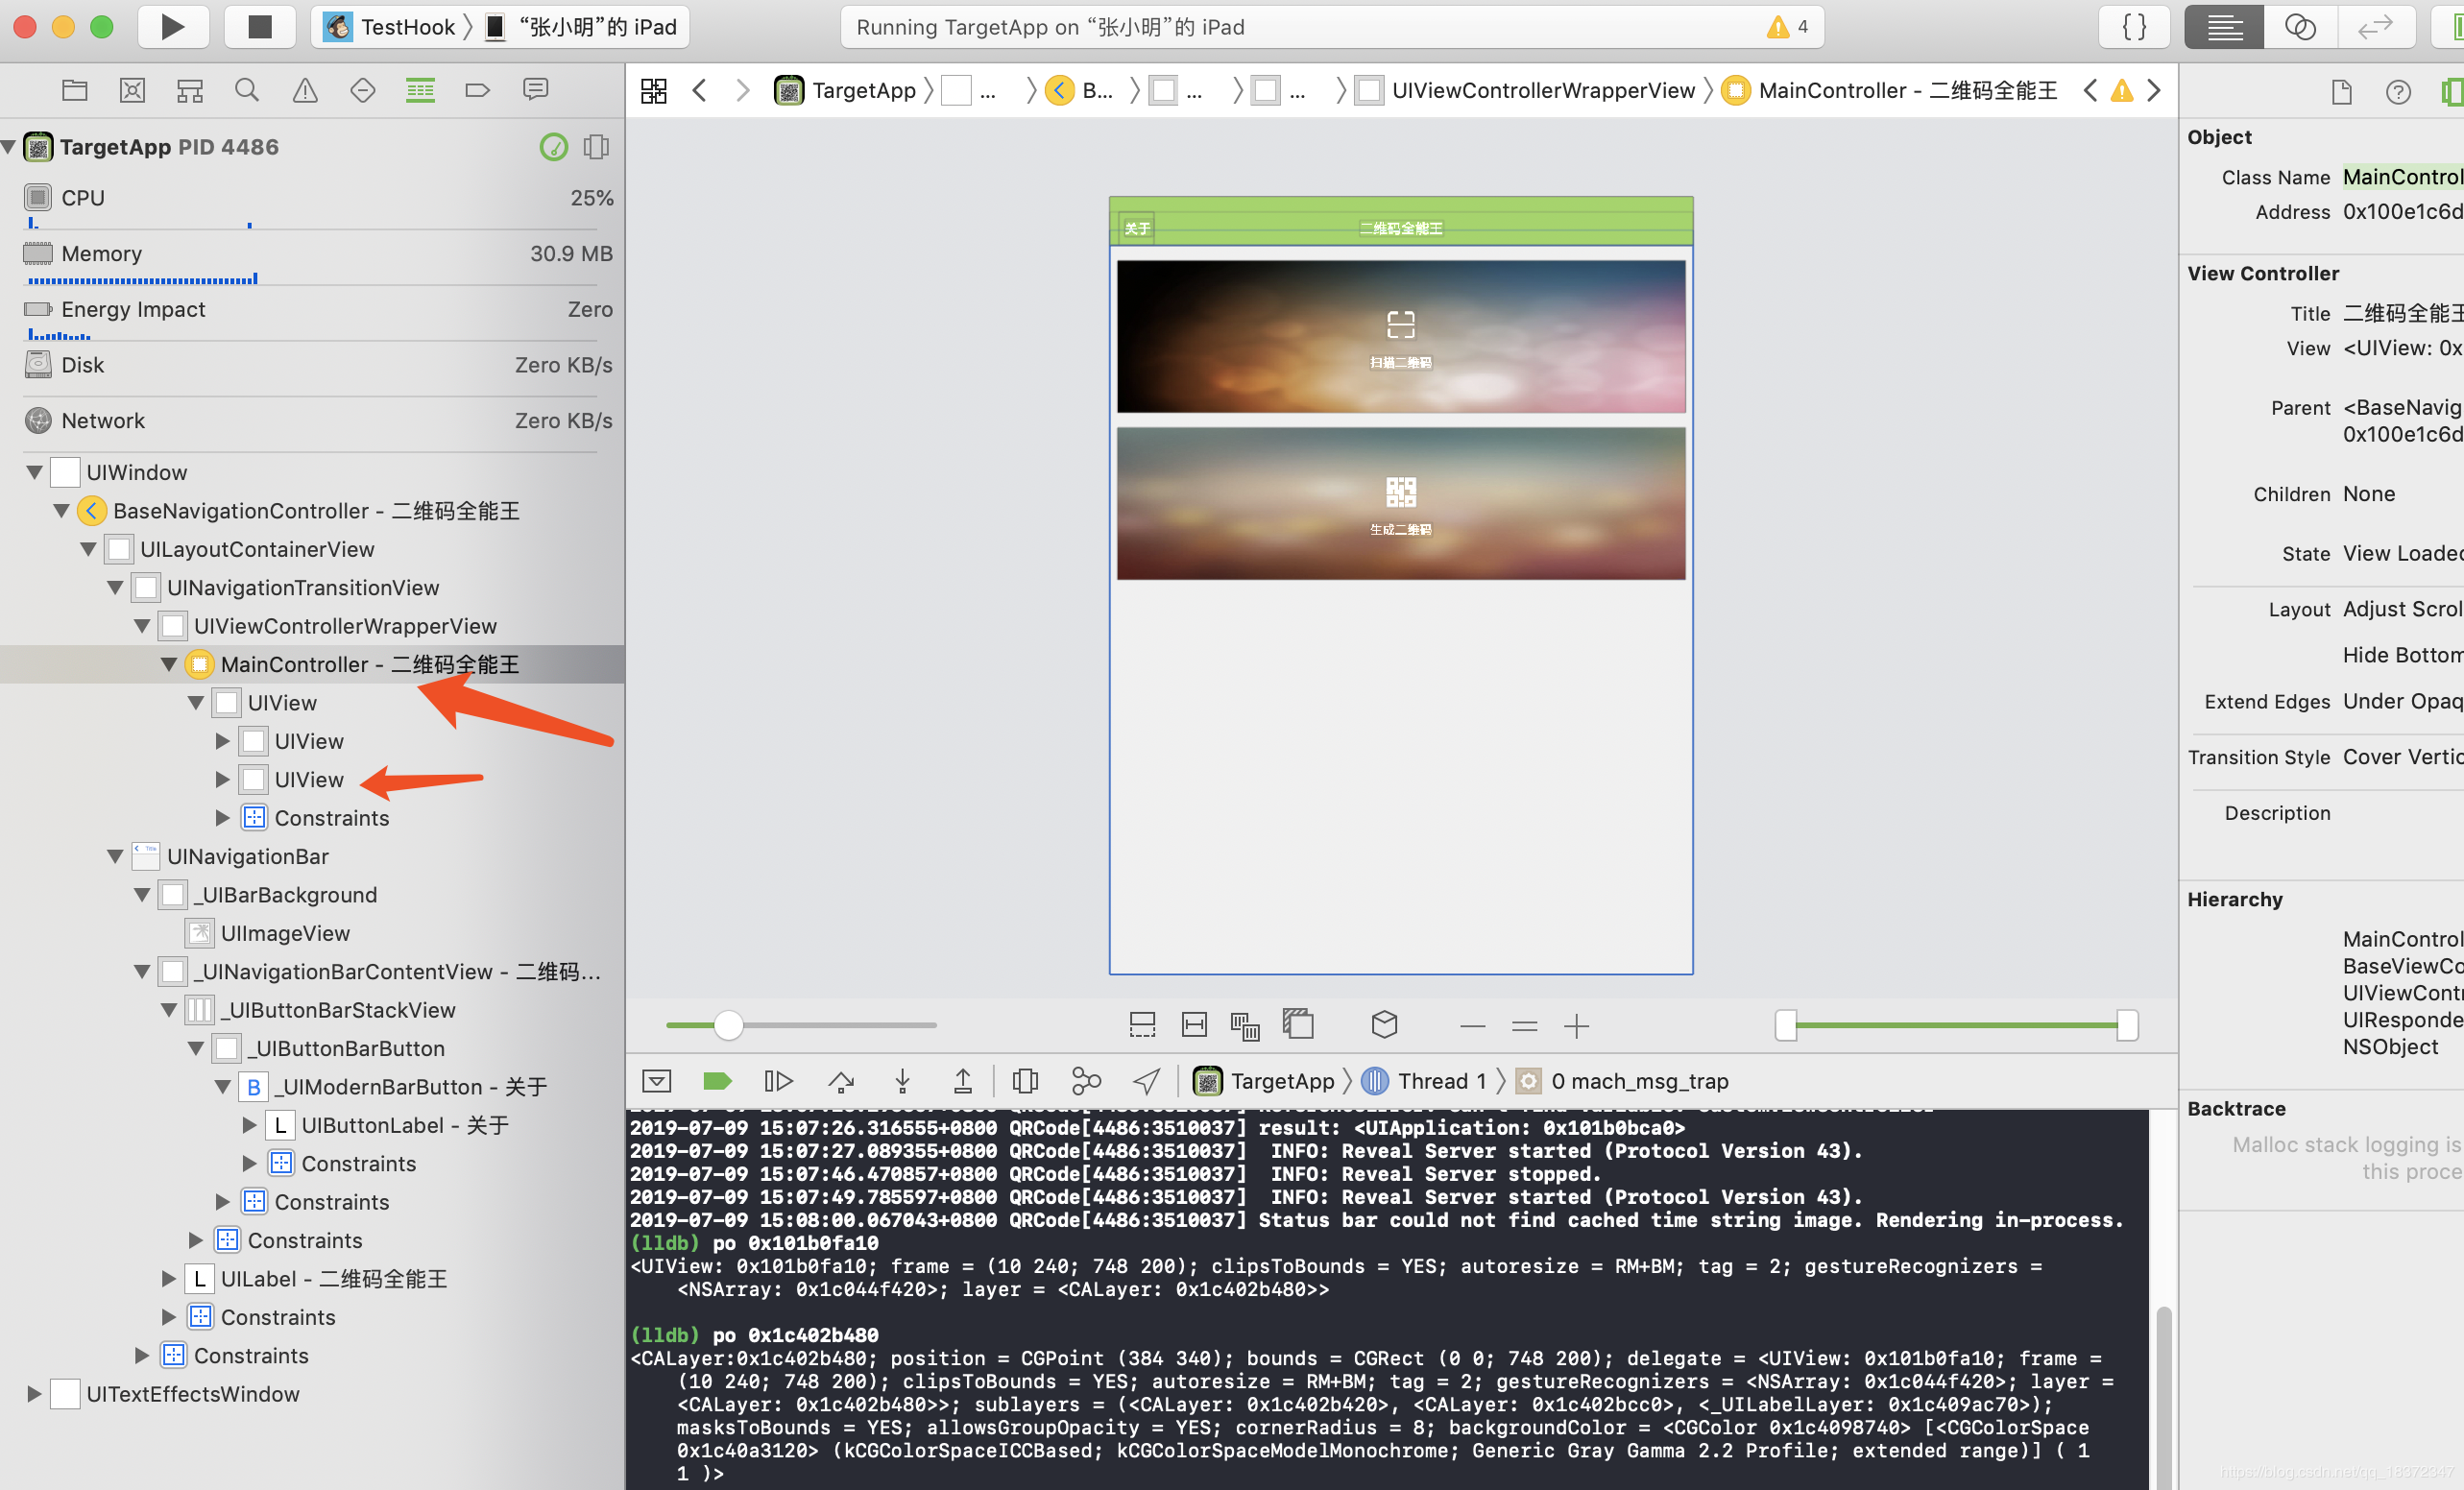Go back in jump bar history
The image size is (2464, 1490).
[700, 91]
